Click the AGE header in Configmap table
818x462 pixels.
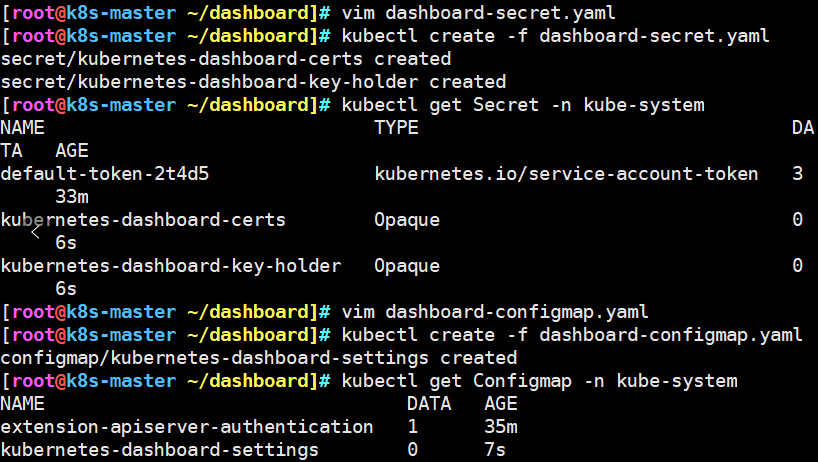501,404
